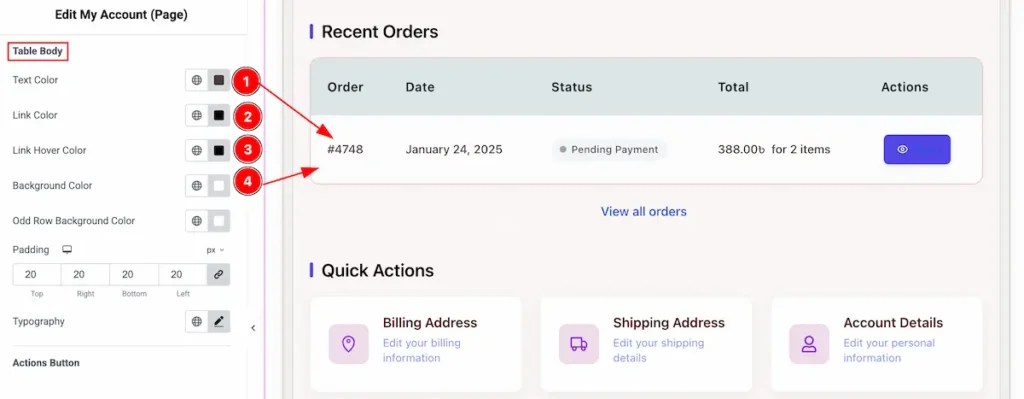Open the View all orders link
Image resolution: width=1024 pixels, height=399 pixels.
[643, 212]
